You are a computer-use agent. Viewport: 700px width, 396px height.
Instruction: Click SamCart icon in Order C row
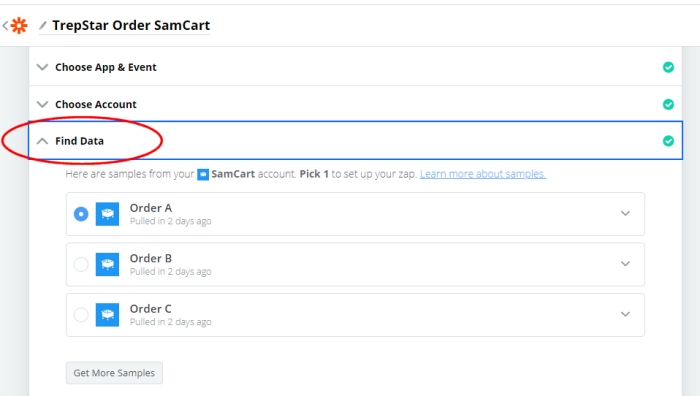pos(107,315)
